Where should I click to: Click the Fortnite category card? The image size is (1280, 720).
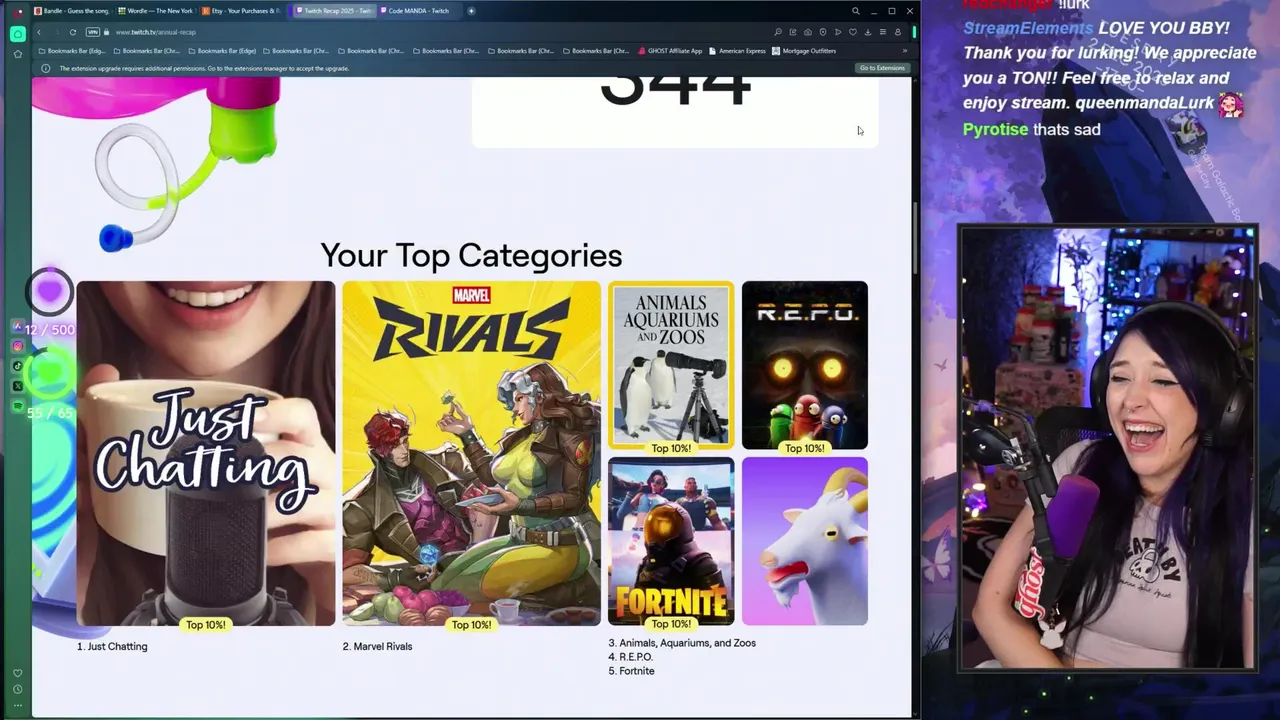[x=671, y=541]
